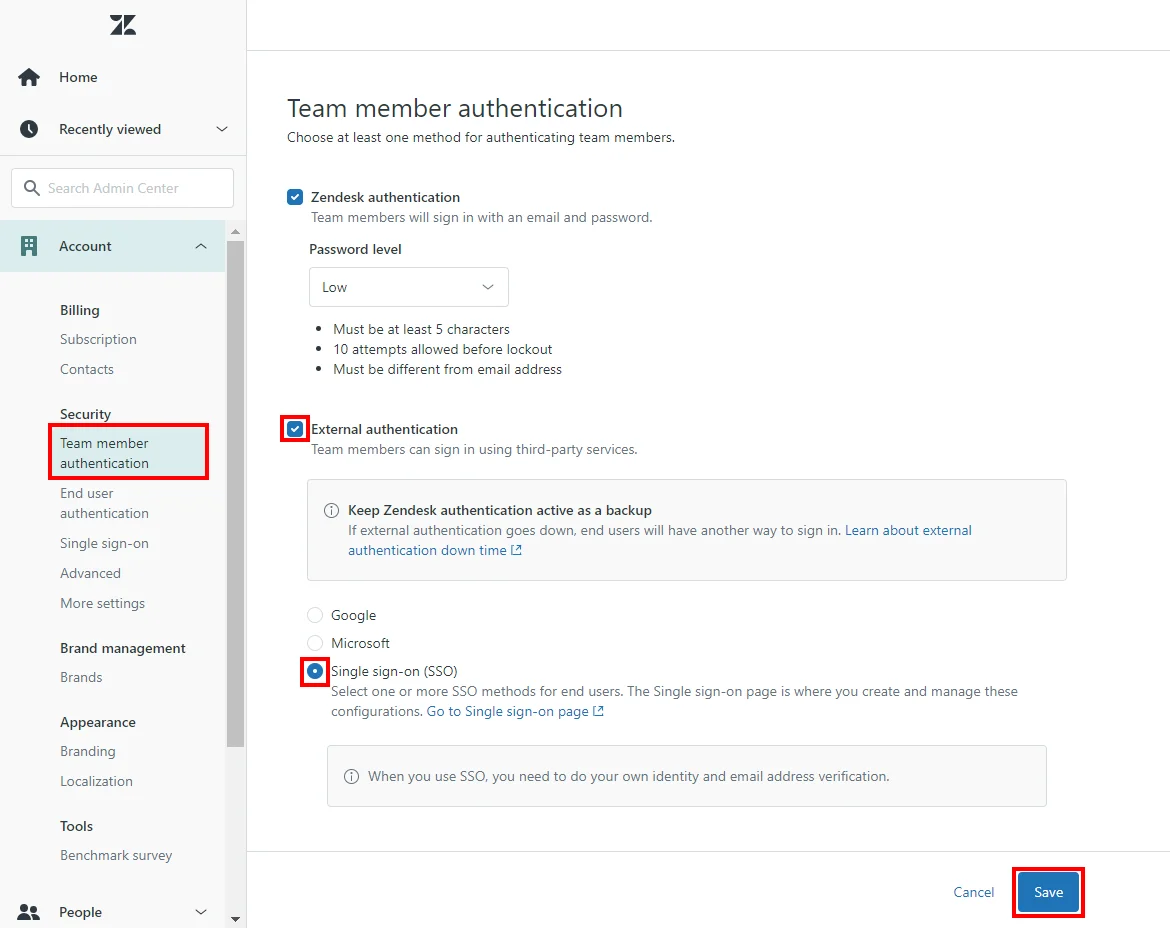
Task: Select the Google authentication radio button
Action: [315, 614]
